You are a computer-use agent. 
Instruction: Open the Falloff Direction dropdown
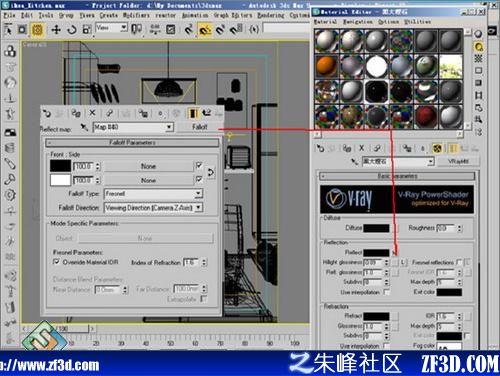tap(154, 208)
